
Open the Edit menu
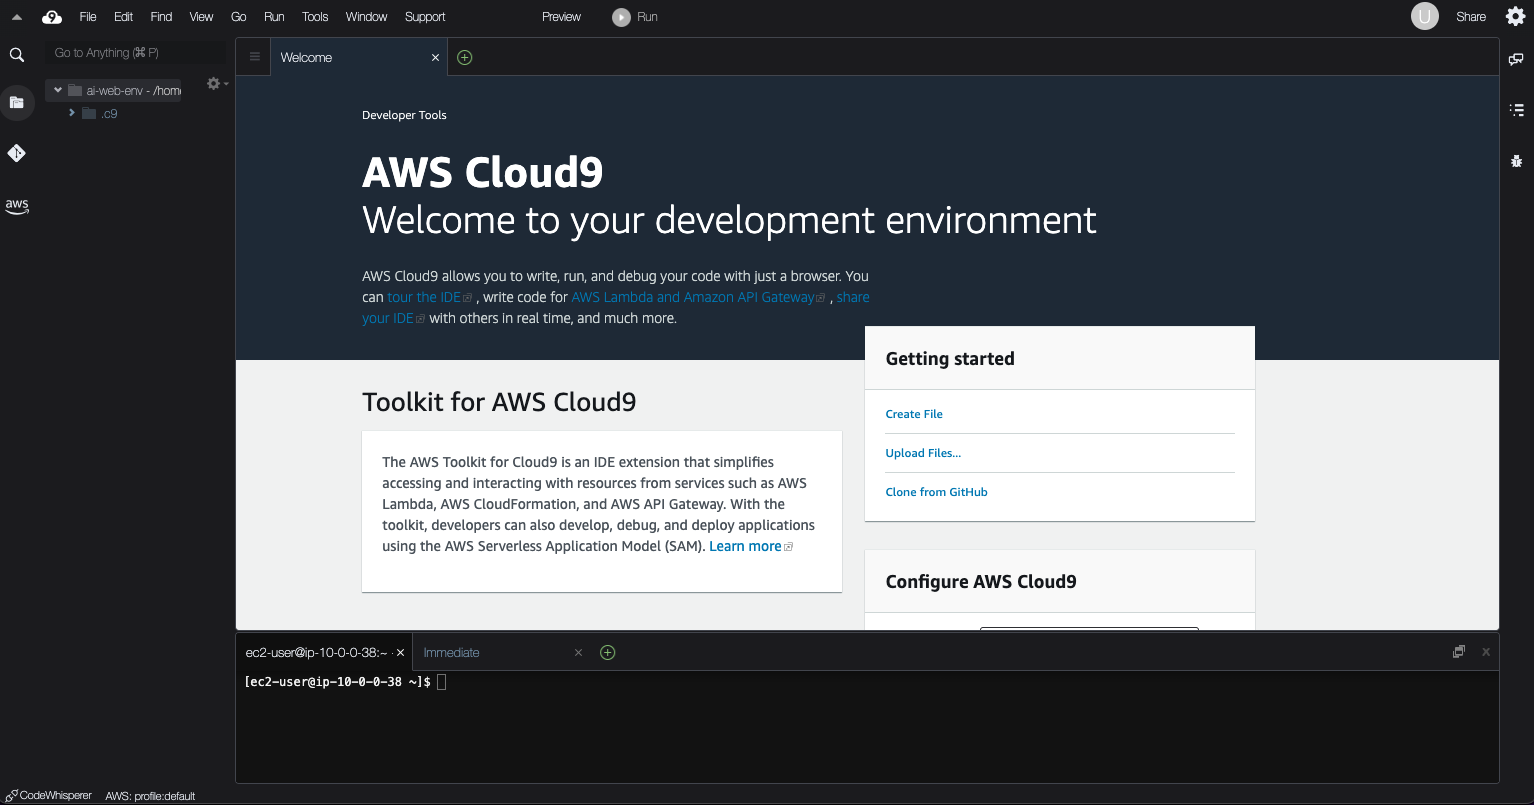tap(123, 17)
